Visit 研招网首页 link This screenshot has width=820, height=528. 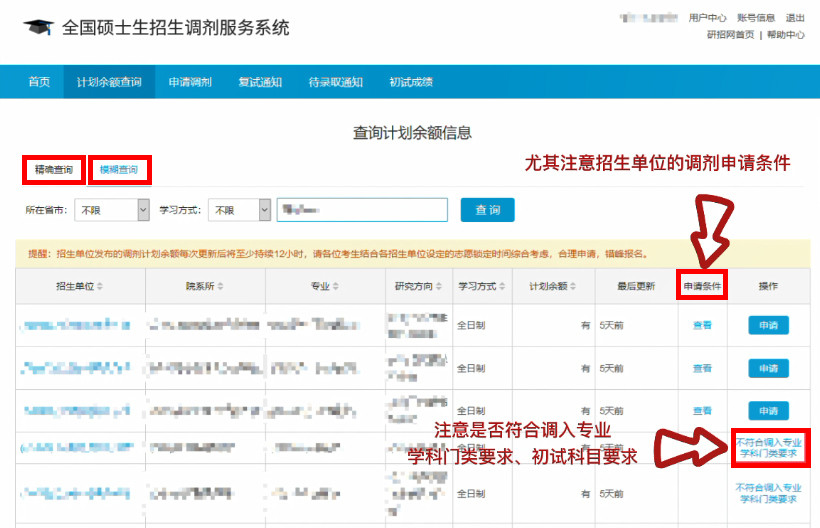[731, 35]
